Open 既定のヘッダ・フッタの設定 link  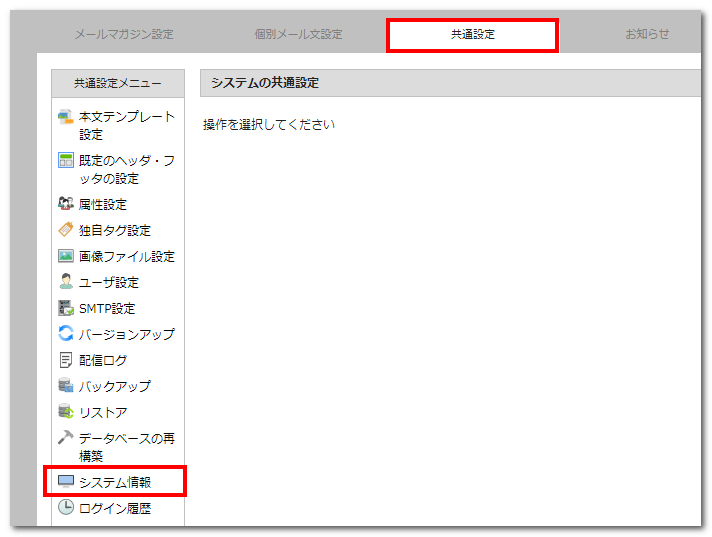127,169
